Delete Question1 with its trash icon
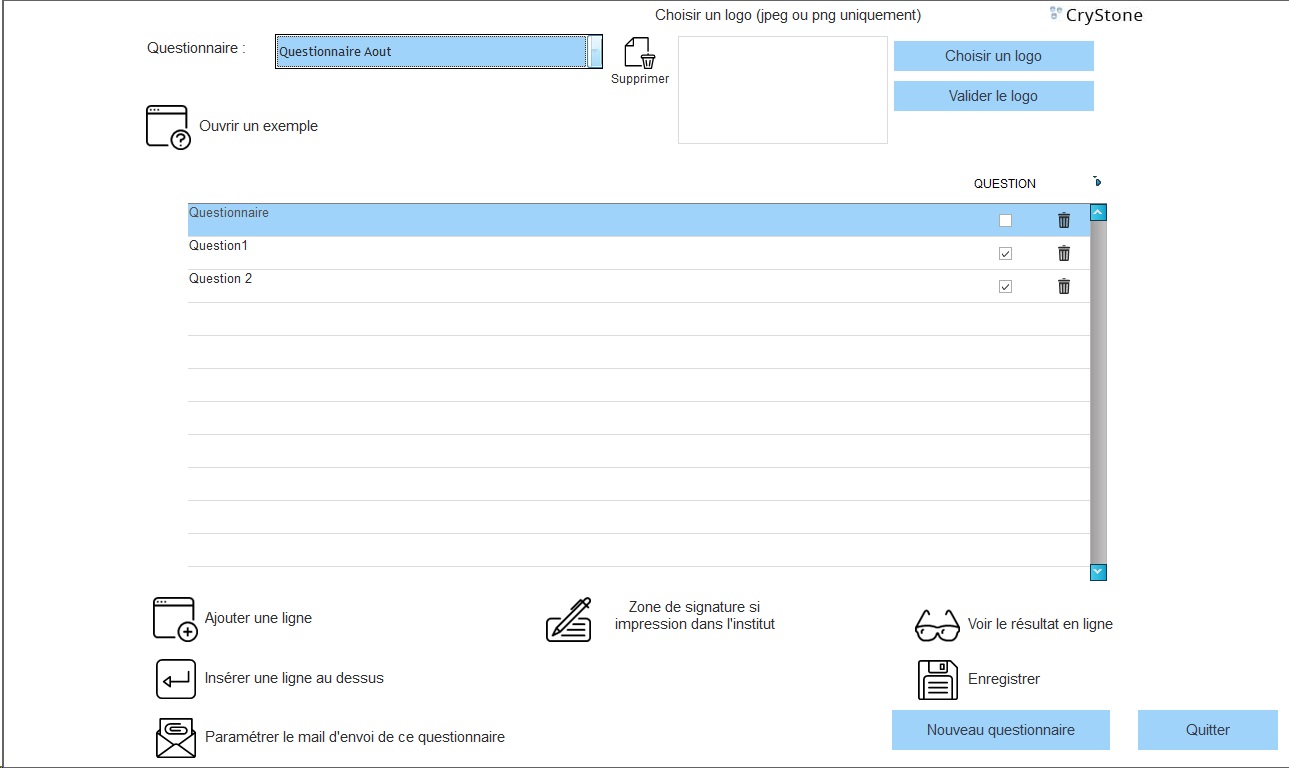 1063,253
